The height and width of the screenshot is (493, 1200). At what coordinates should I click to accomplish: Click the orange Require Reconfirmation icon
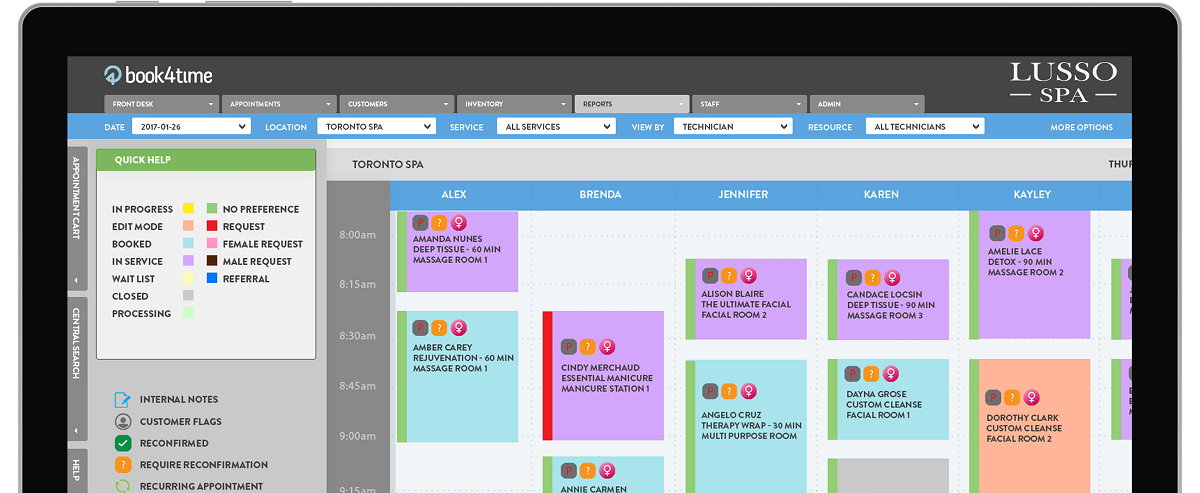(123, 465)
